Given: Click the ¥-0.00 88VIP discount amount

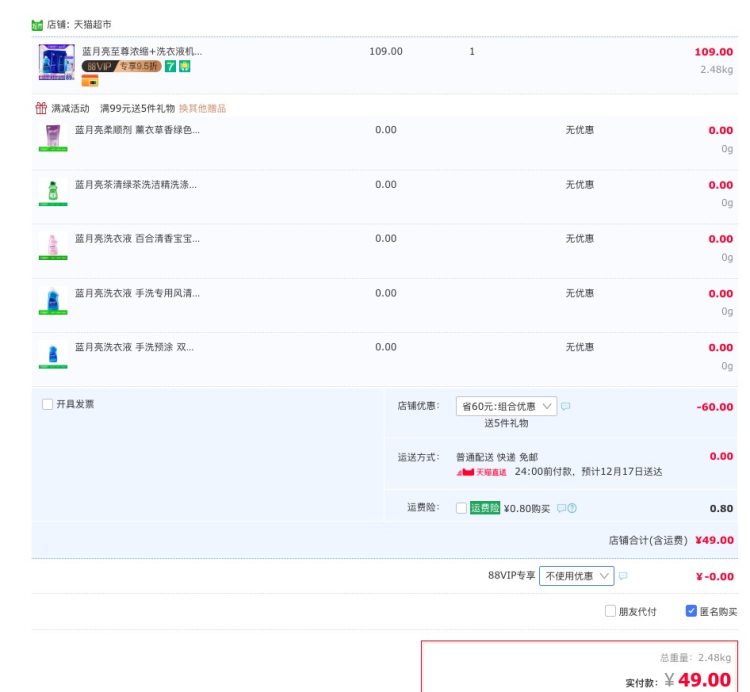Looking at the screenshot, I should (715, 577).
